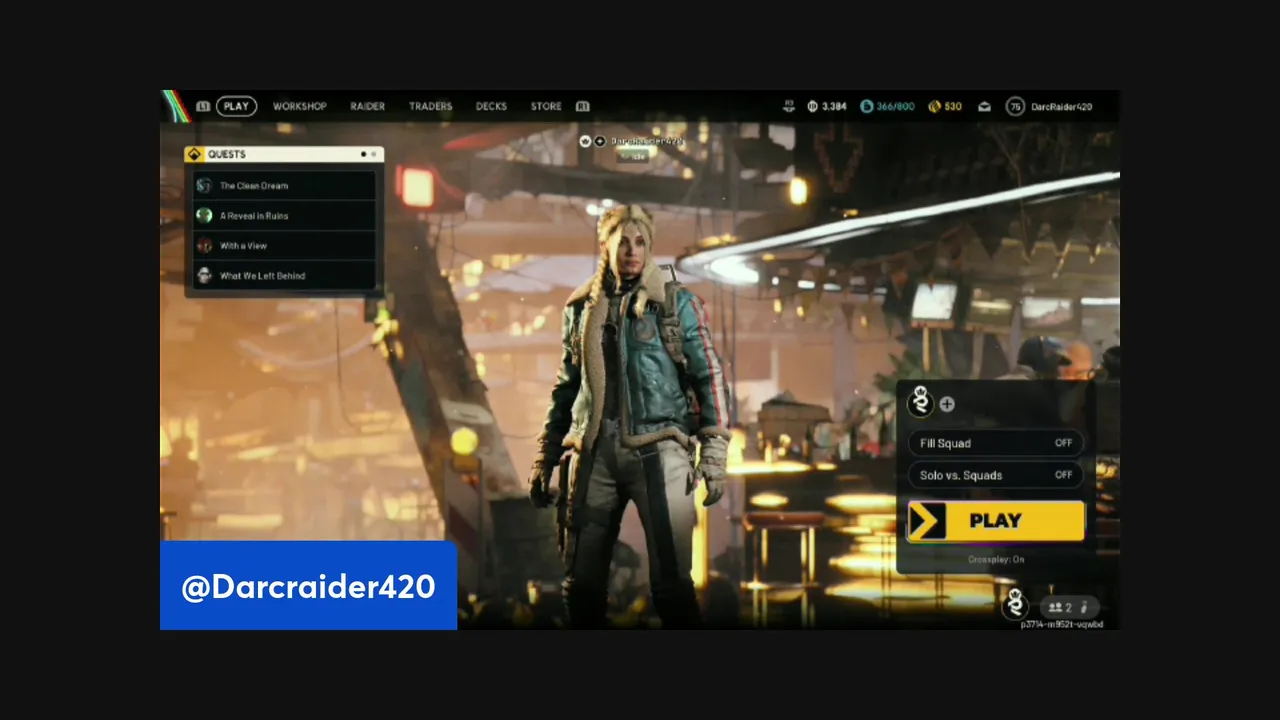Click player emblem near social widget

pyautogui.click(x=1016, y=604)
